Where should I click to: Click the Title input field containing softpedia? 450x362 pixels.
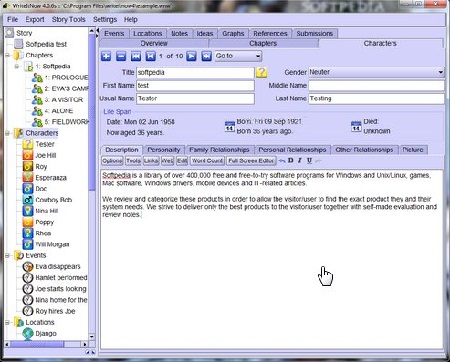195,72
